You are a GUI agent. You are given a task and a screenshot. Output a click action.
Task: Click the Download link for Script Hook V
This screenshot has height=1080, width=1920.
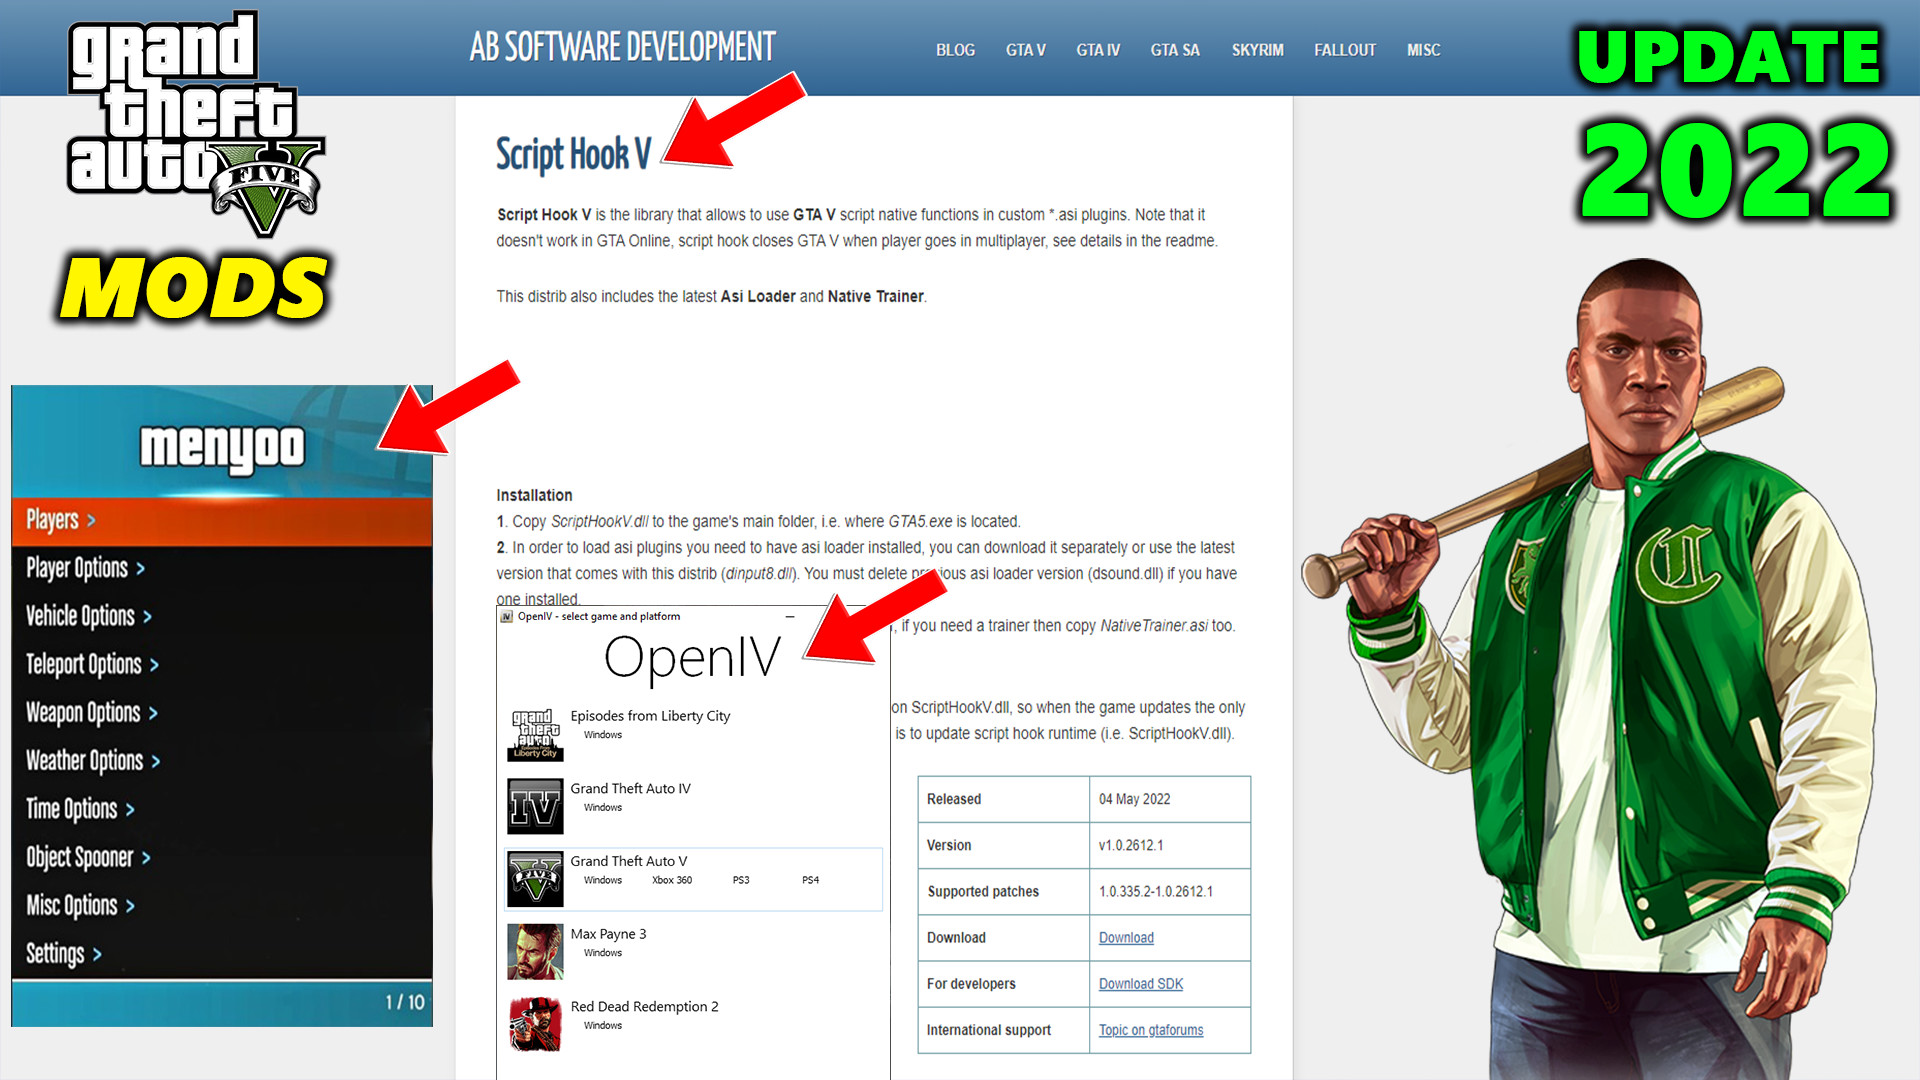[x=1127, y=939]
